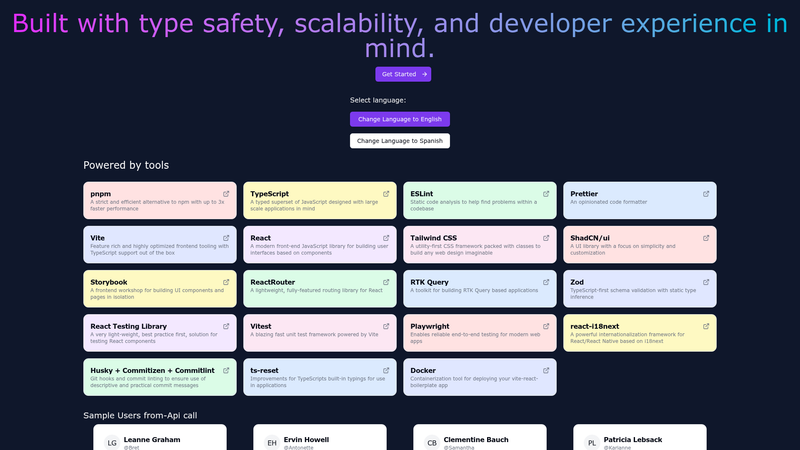Image resolution: width=800 pixels, height=450 pixels.
Task: Open pnpm card external link icon
Action: point(226,194)
